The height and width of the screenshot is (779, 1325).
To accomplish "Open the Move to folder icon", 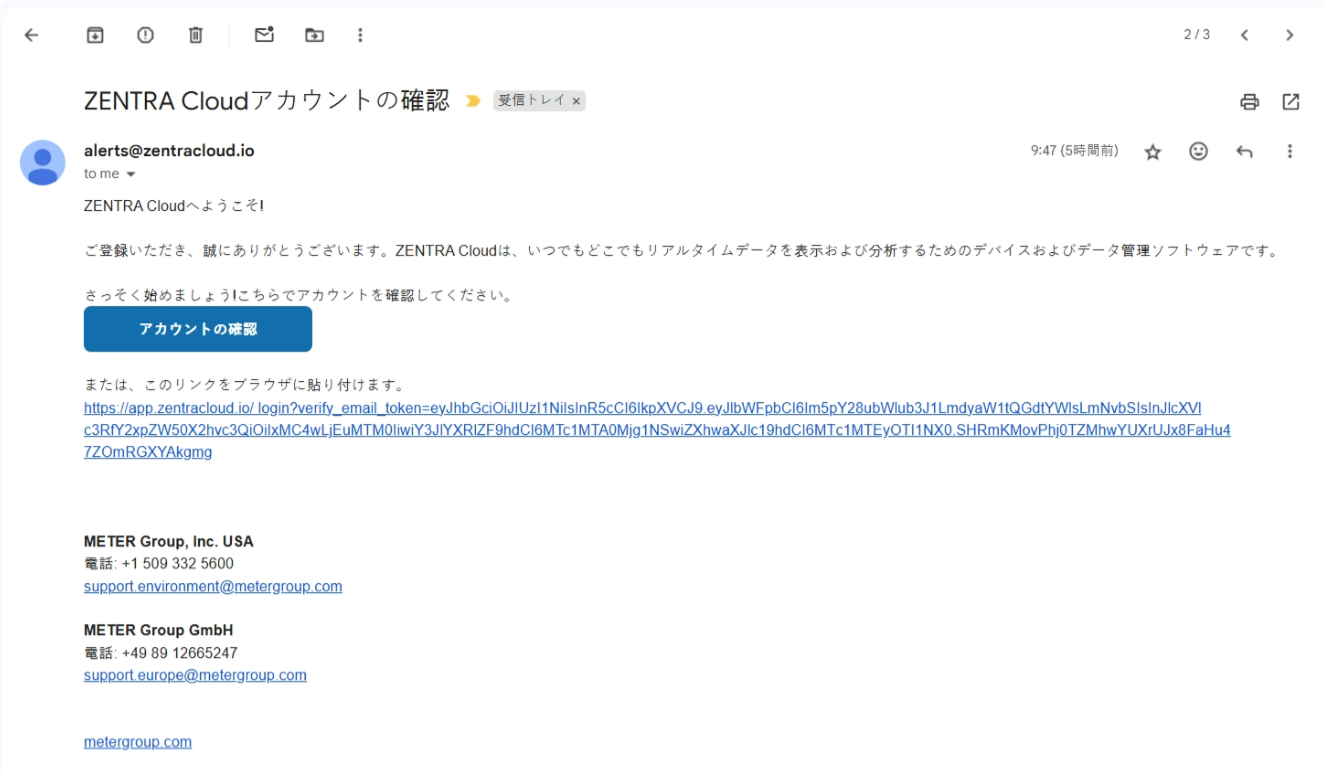I will pyautogui.click(x=314, y=35).
